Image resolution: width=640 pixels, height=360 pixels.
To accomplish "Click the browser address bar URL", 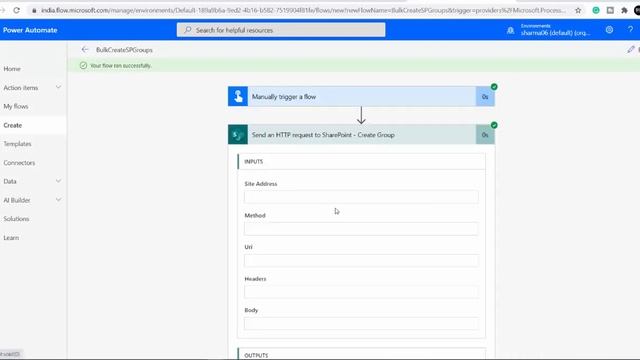I will tap(303, 10).
